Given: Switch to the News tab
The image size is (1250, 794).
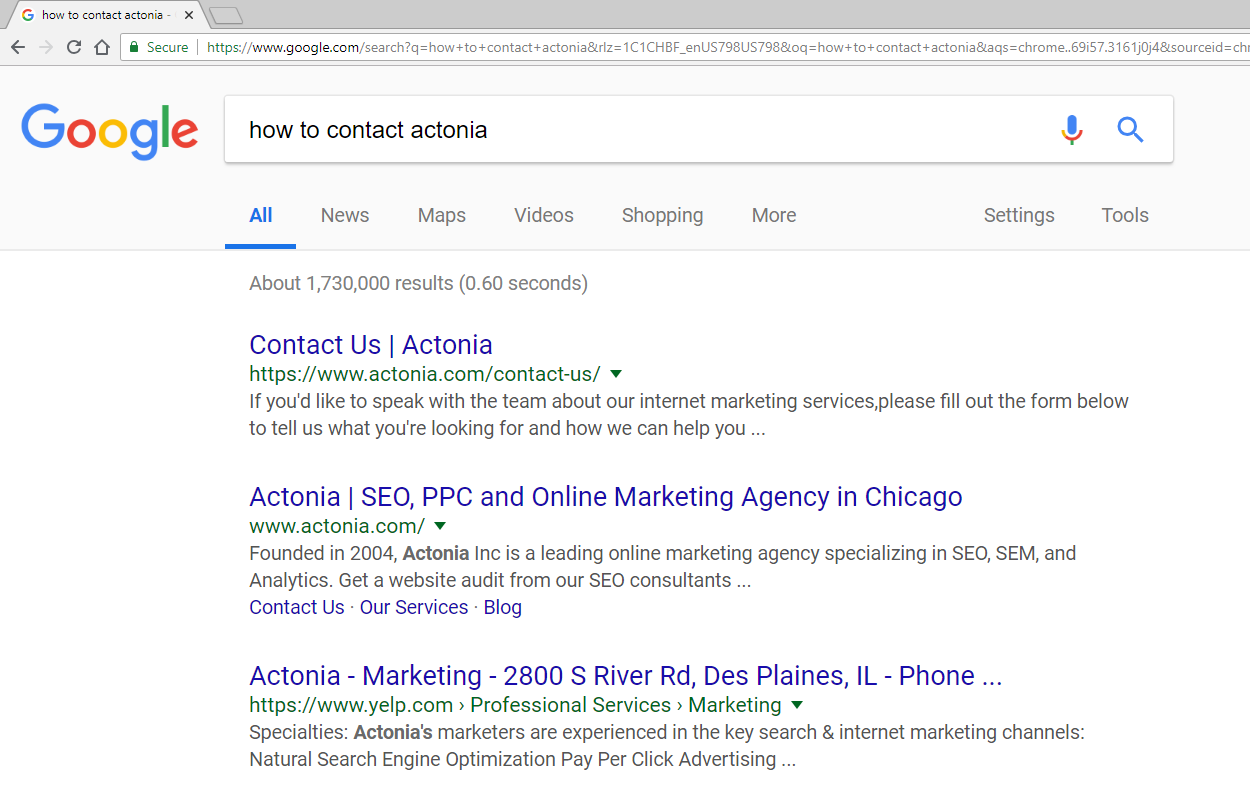Looking at the screenshot, I should [x=345, y=215].
